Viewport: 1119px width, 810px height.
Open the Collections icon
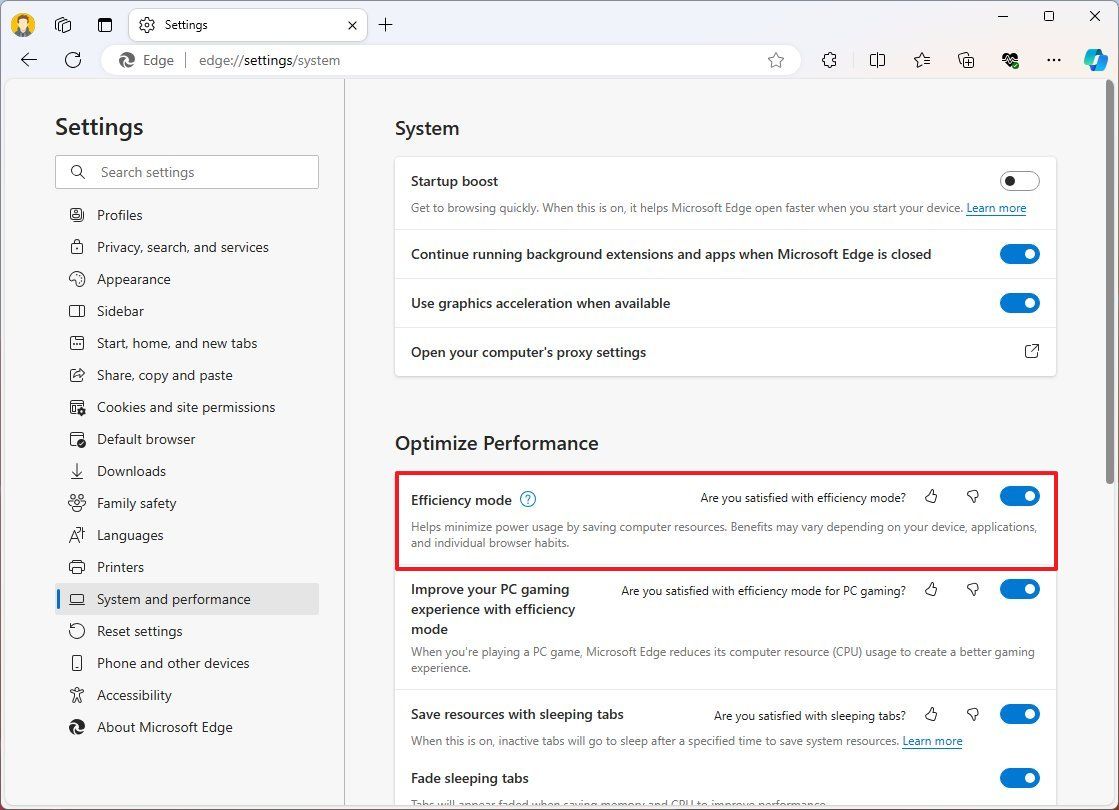tap(965, 60)
